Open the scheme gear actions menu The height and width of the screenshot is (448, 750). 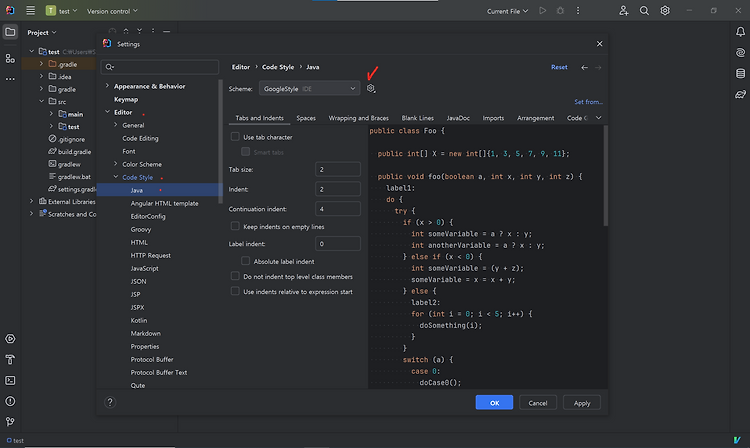(x=371, y=88)
